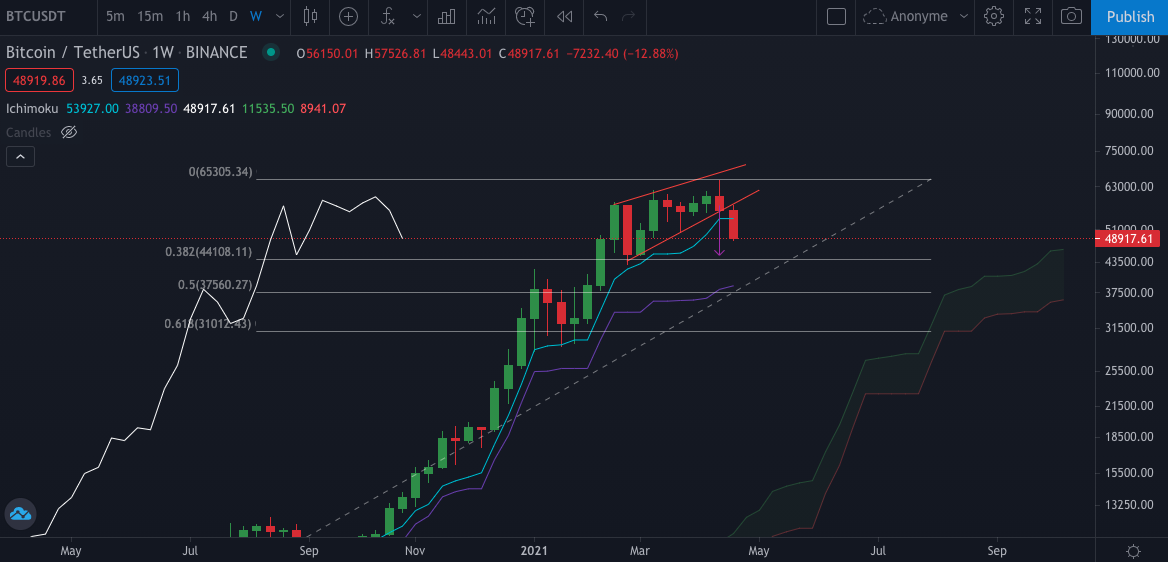Select the chart layout square icon

coord(837,16)
